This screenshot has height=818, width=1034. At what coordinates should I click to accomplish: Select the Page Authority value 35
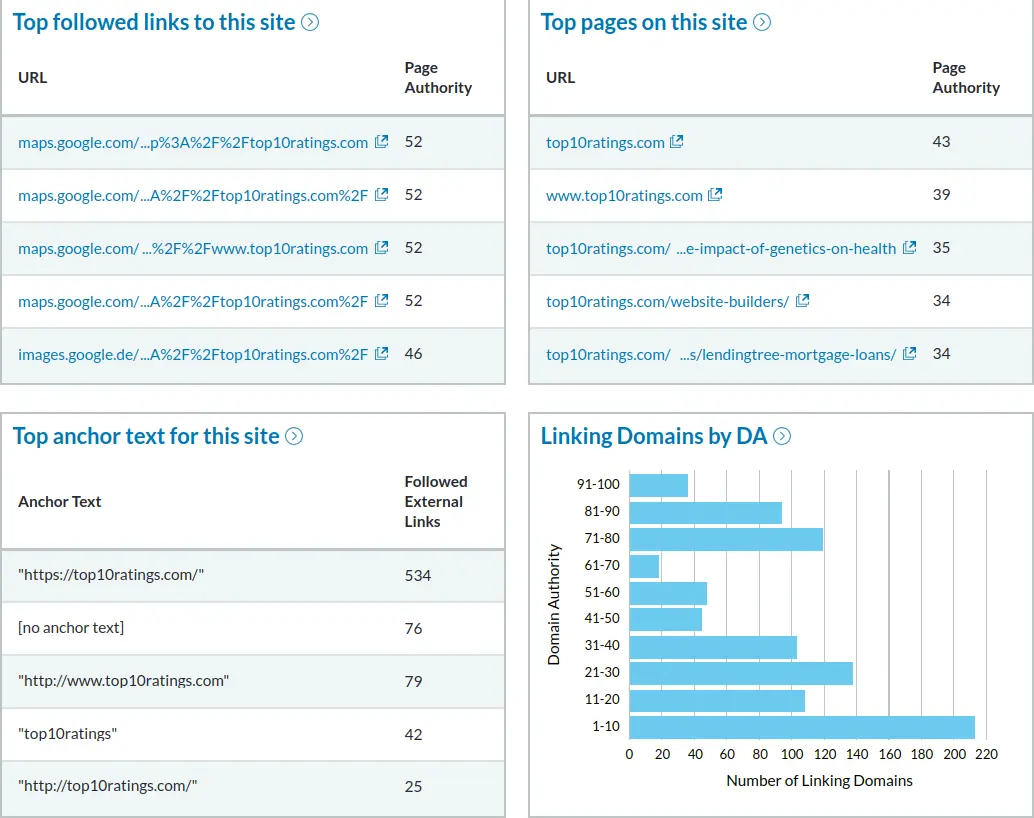click(942, 248)
